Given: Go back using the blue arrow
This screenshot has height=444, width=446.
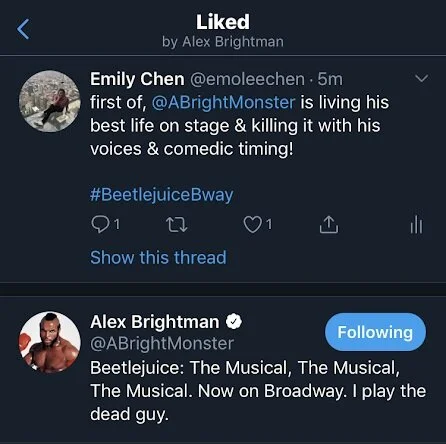Looking at the screenshot, I should (23, 29).
